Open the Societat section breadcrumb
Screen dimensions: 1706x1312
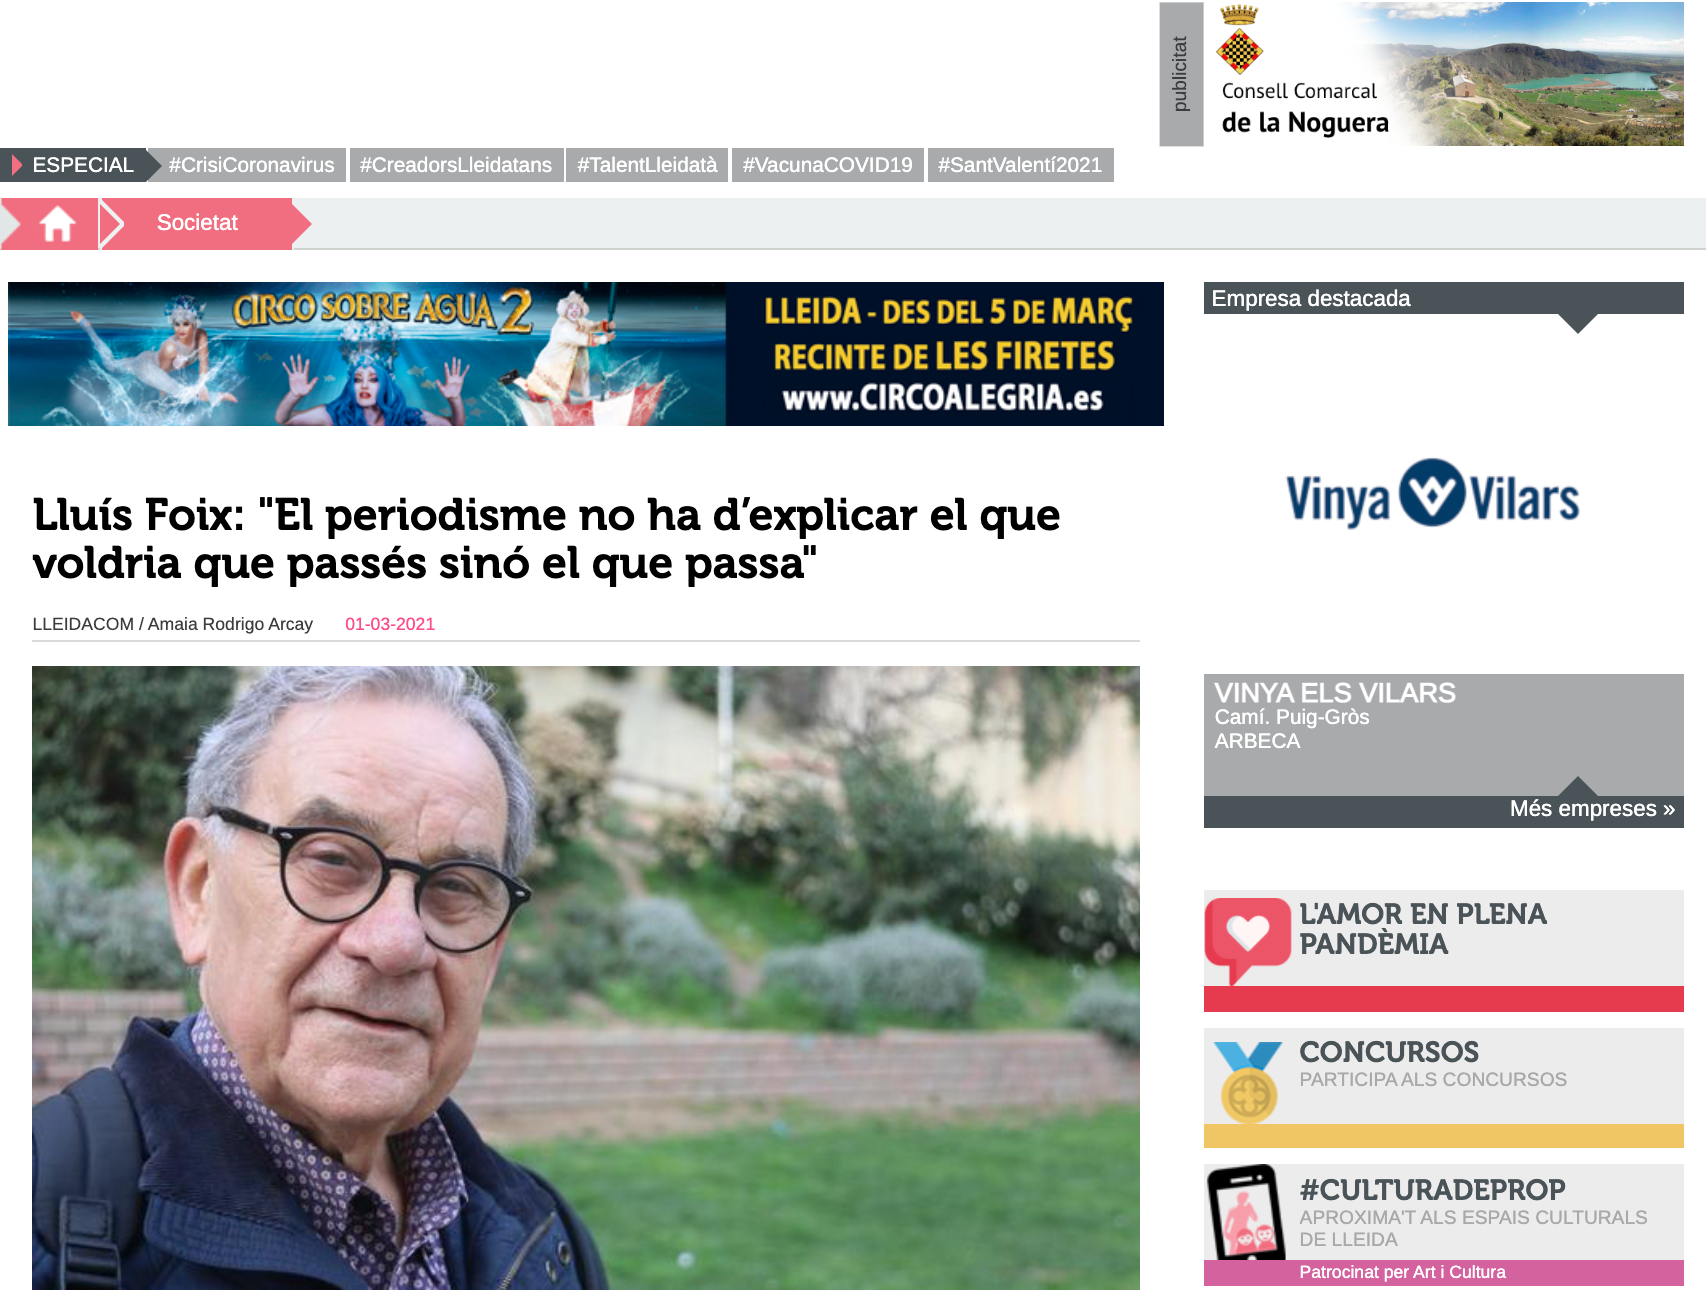[197, 223]
